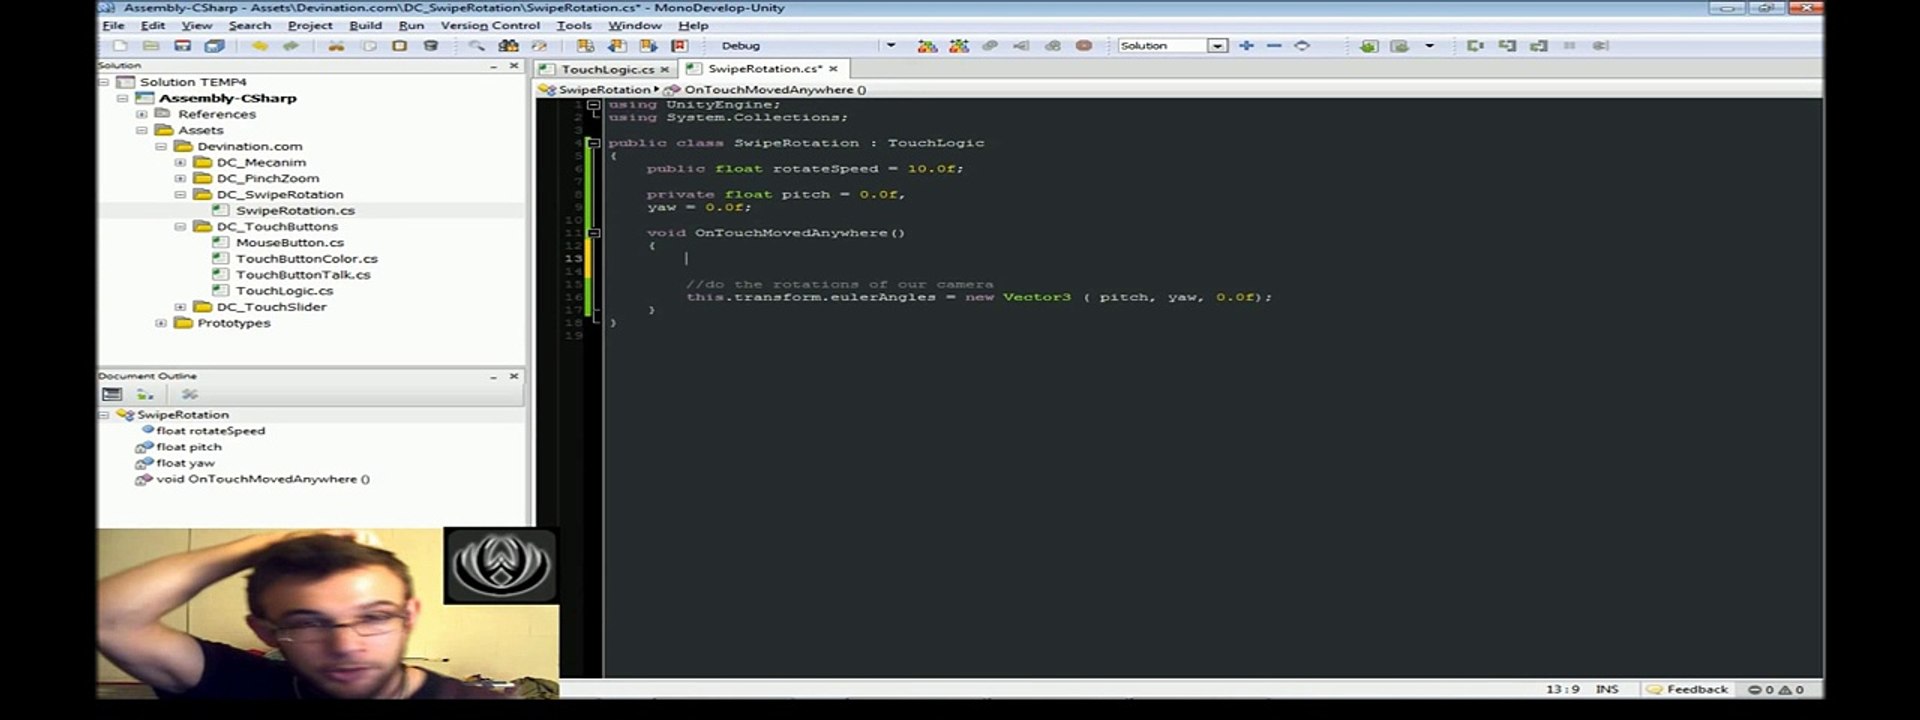Open TouchButtonColor.cs in the solution tree
This screenshot has height=720, width=1920.
(x=306, y=259)
